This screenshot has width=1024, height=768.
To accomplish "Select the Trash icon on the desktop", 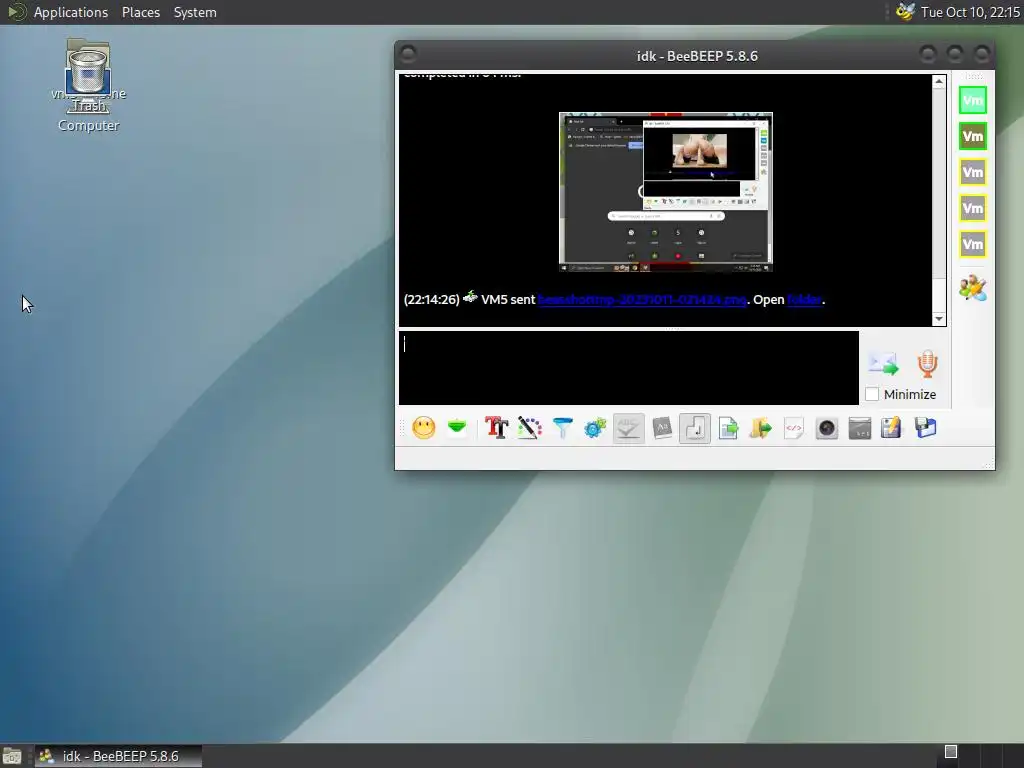I will tap(88, 78).
